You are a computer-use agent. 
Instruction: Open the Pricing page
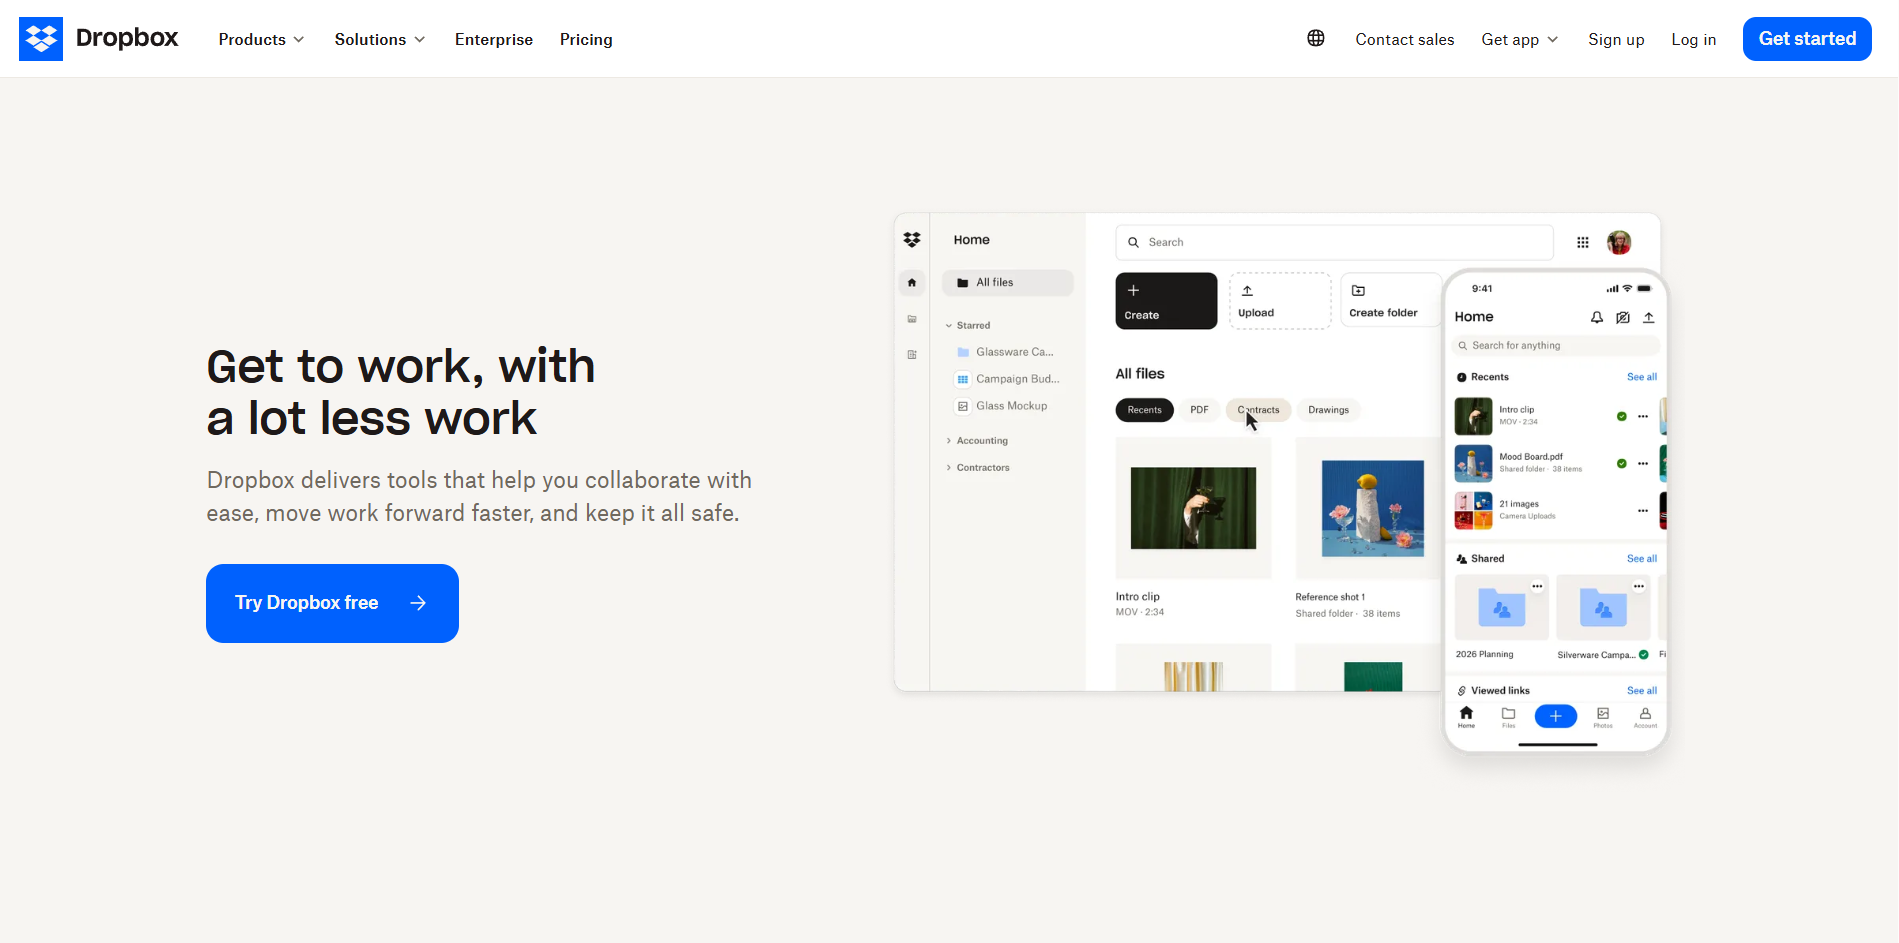click(x=586, y=39)
